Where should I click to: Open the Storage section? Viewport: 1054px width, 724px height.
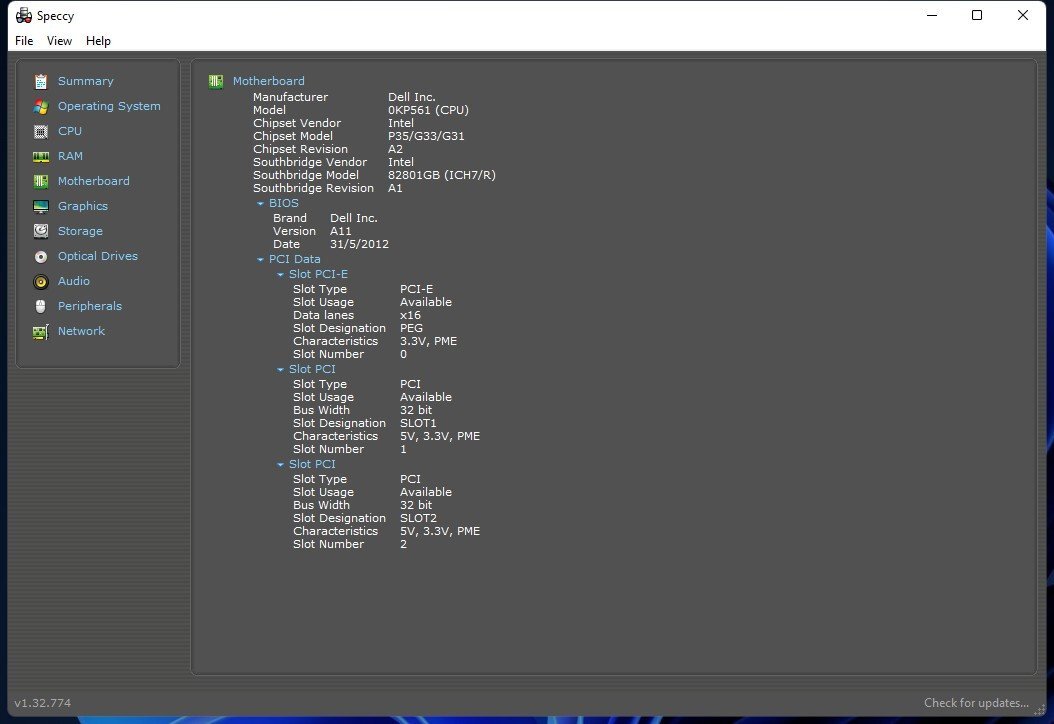pyautogui.click(x=80, y=231)
